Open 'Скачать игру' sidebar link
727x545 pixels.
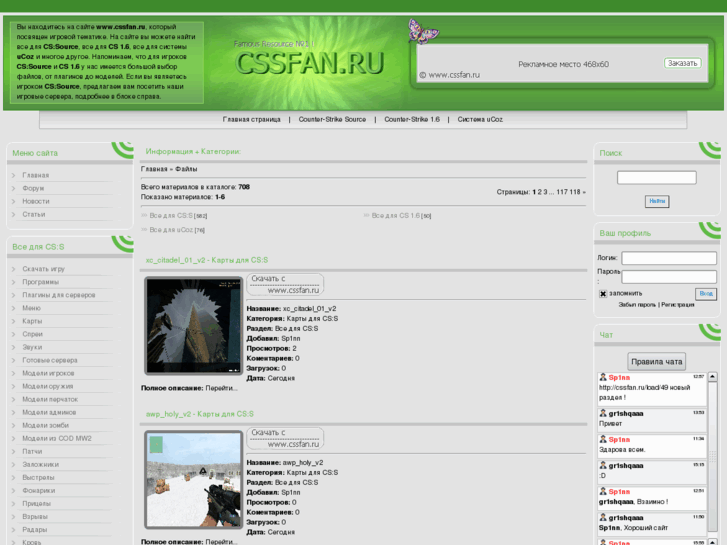click(x=44, y=269)
